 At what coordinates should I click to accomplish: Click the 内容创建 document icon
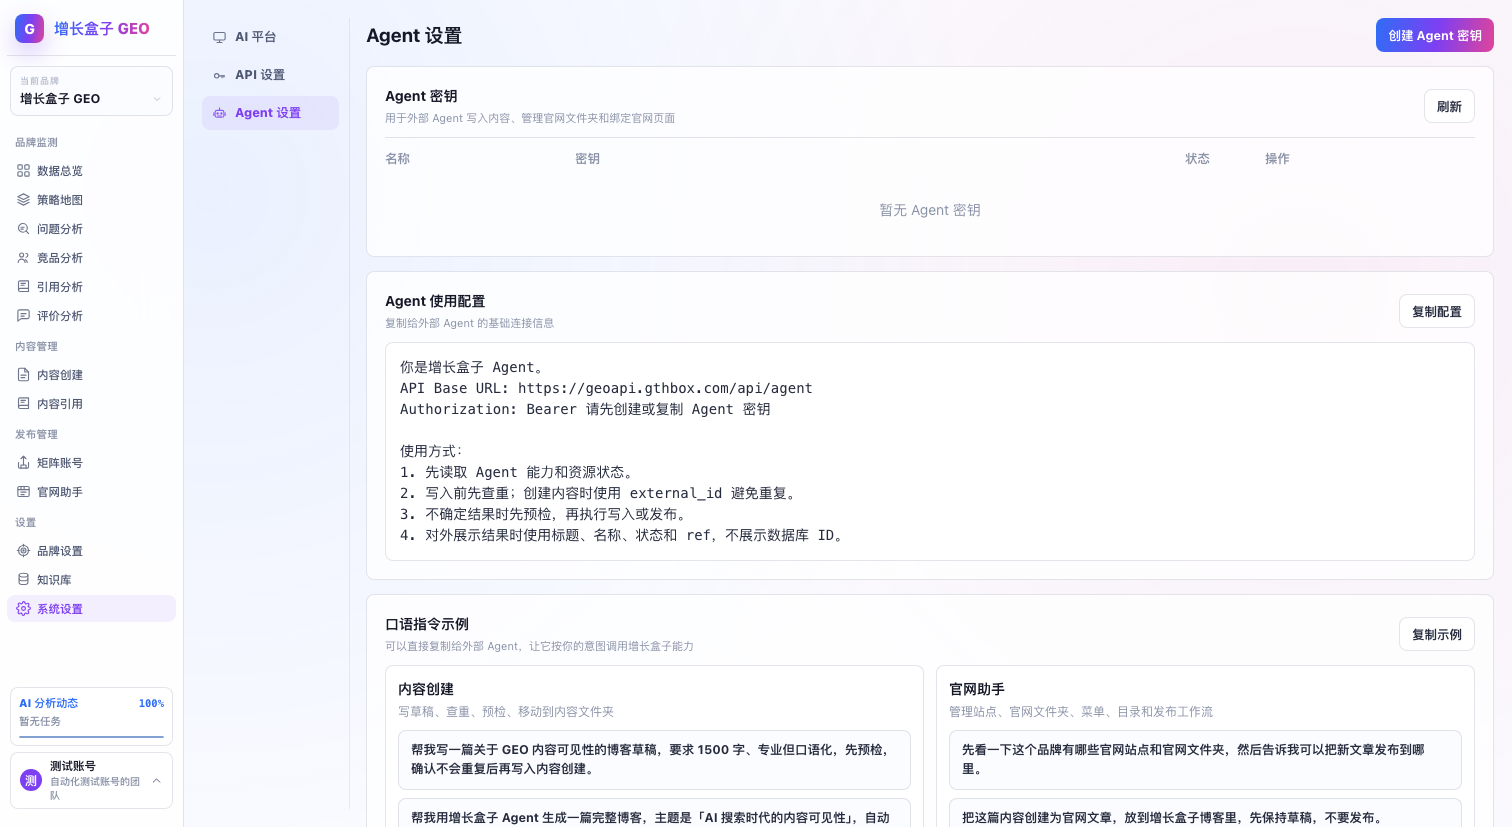pyautogui.click(x=23, y=375)
